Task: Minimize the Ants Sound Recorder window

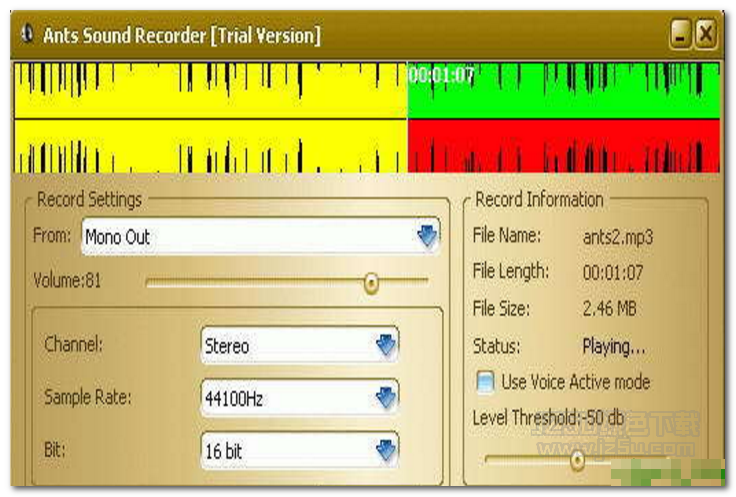Action: click(x=681, y=34)
